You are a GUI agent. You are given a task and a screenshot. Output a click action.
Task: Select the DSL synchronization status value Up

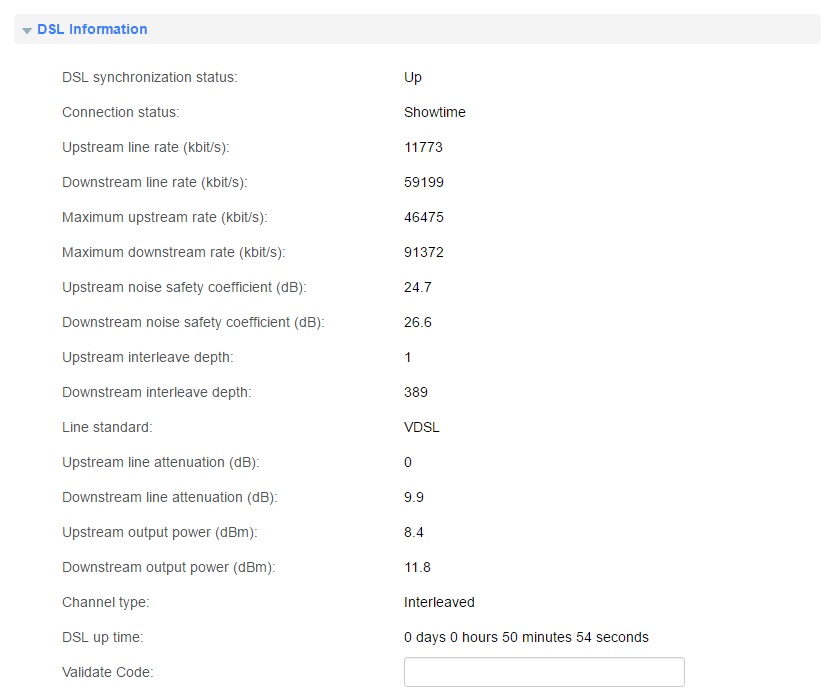(413, 78)
